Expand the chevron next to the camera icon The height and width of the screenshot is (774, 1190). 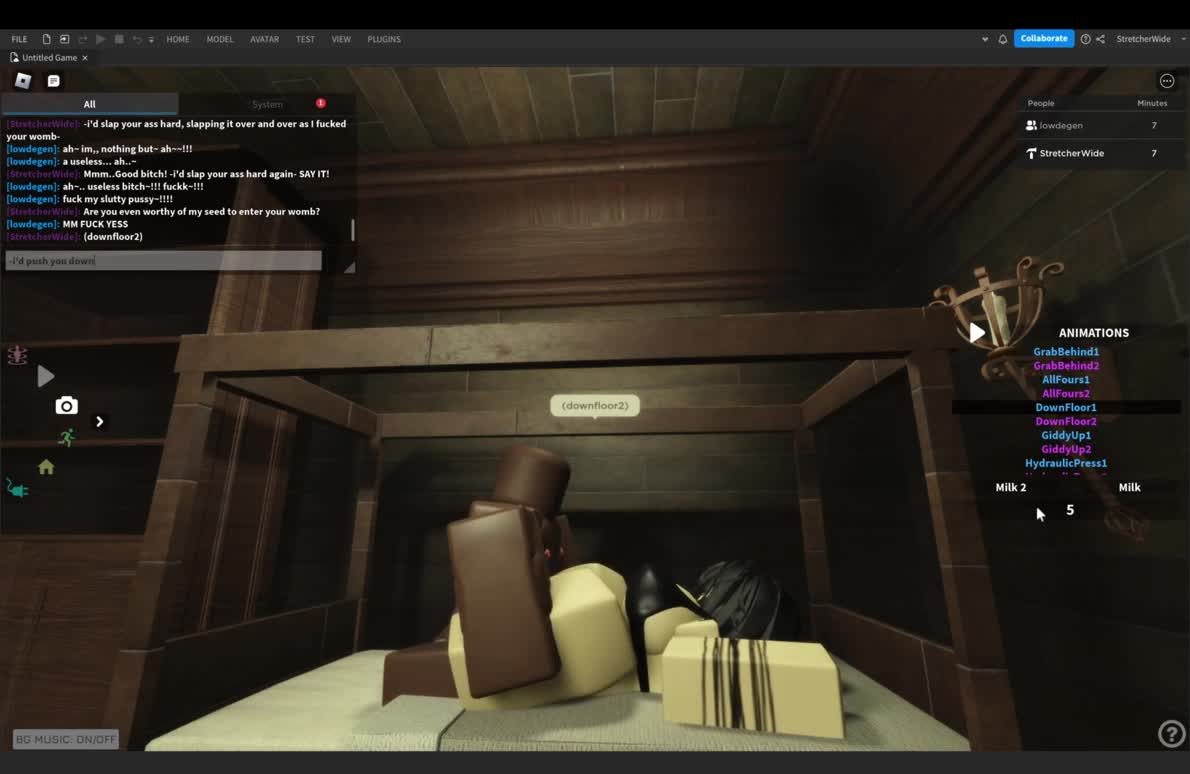(99, 421)
